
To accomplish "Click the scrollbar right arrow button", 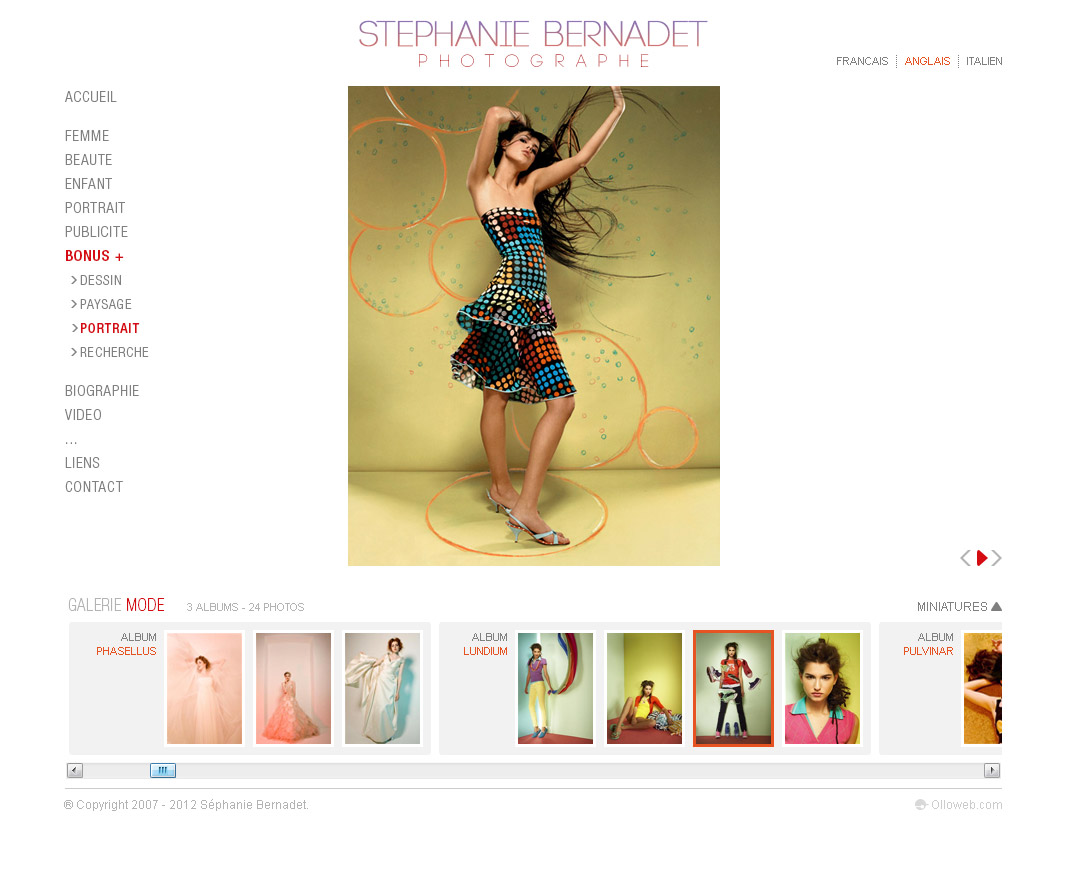I will [x=992, y=770].
